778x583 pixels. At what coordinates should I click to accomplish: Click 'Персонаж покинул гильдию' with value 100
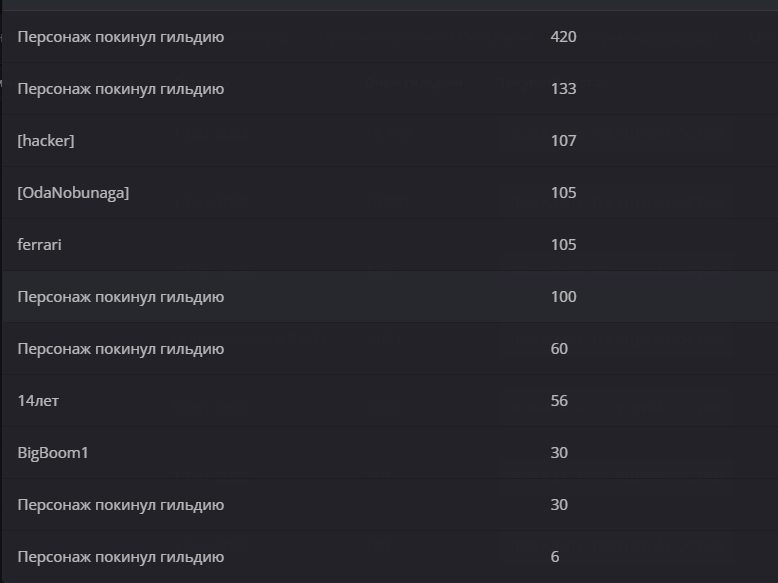[x=121, y=297]
